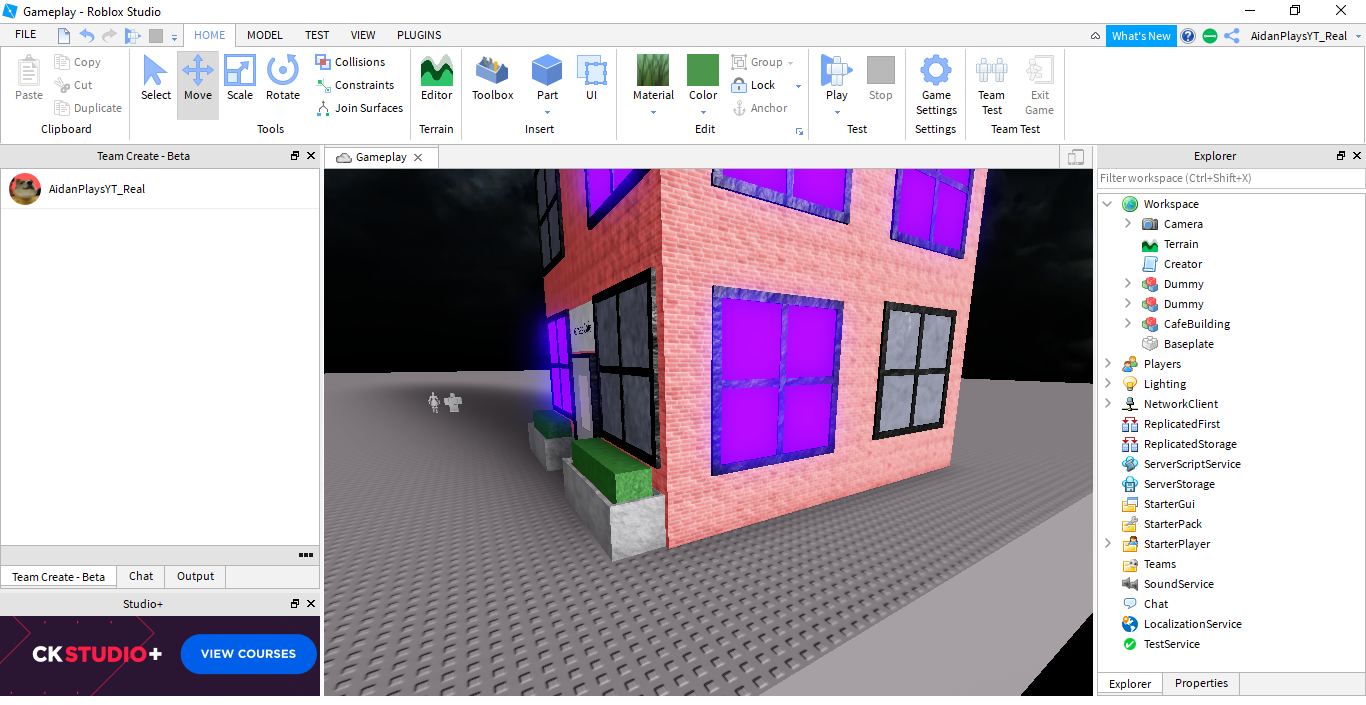
Task: Start a Team Test
Action: point(992,85)
